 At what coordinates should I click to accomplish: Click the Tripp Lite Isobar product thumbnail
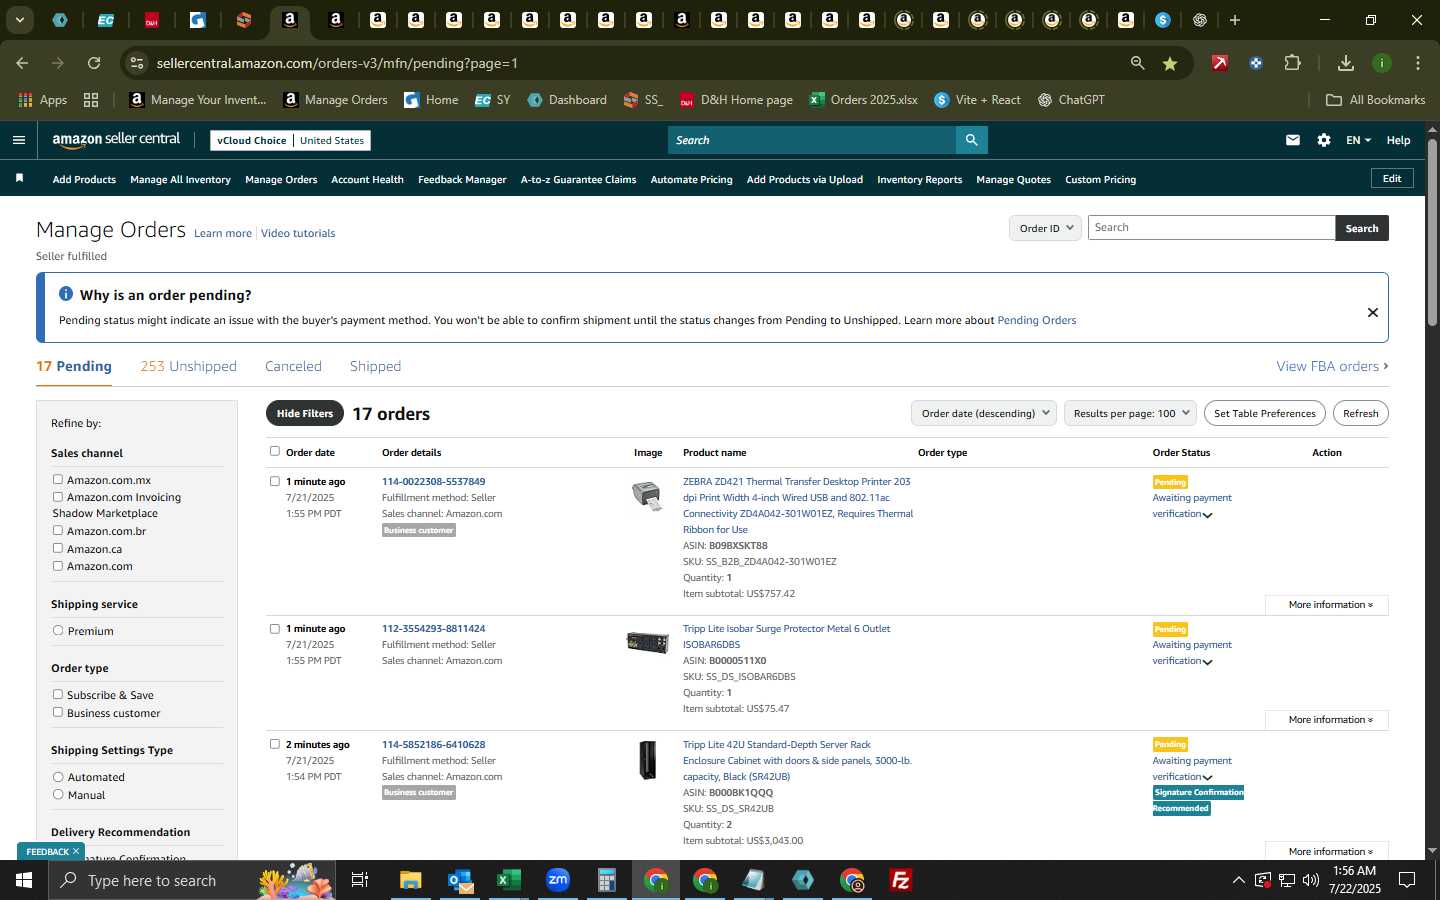[647, 642]
